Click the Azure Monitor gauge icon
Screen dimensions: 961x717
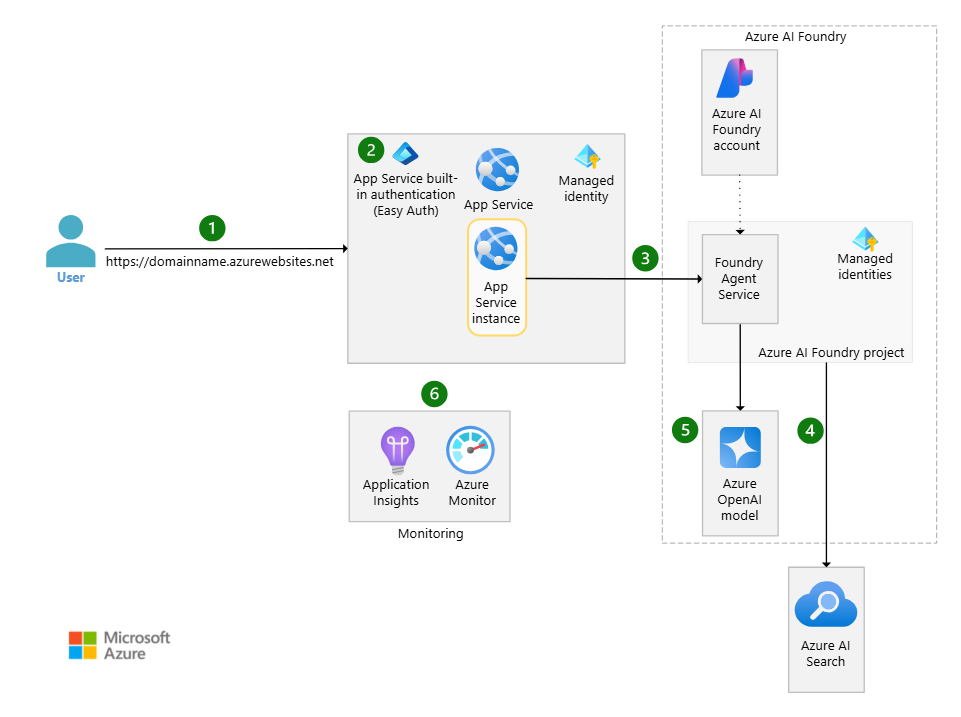click(x=471, y=450)
